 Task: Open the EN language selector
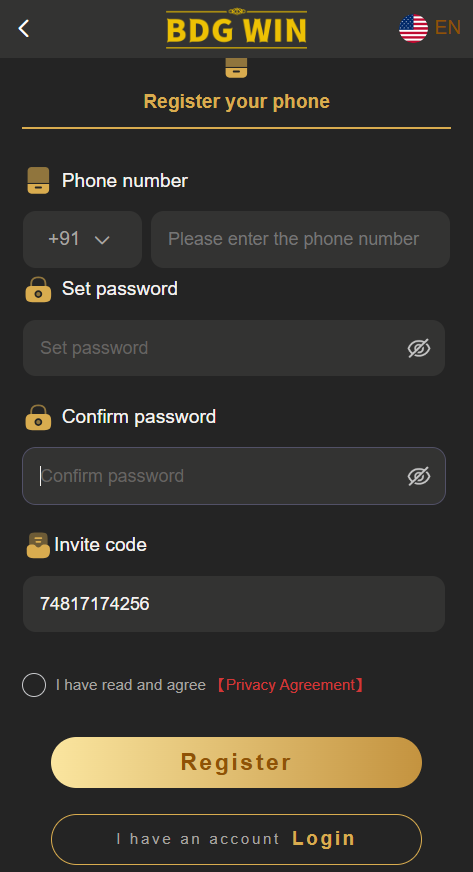coord(447,27)
